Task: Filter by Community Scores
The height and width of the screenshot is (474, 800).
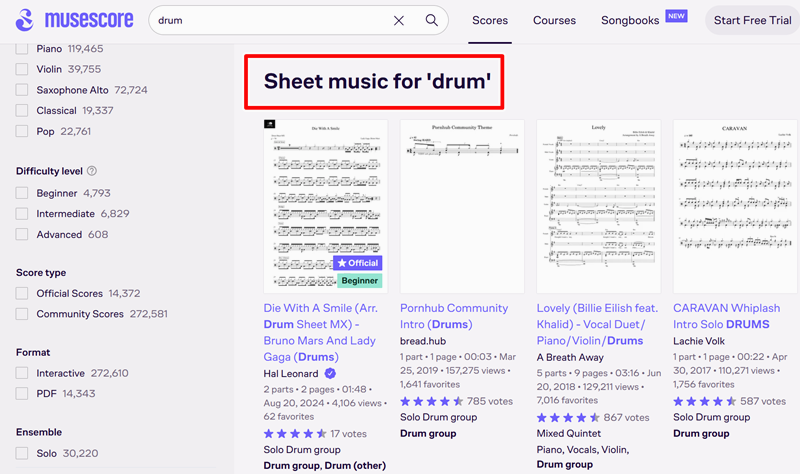Action: [21, 314]
